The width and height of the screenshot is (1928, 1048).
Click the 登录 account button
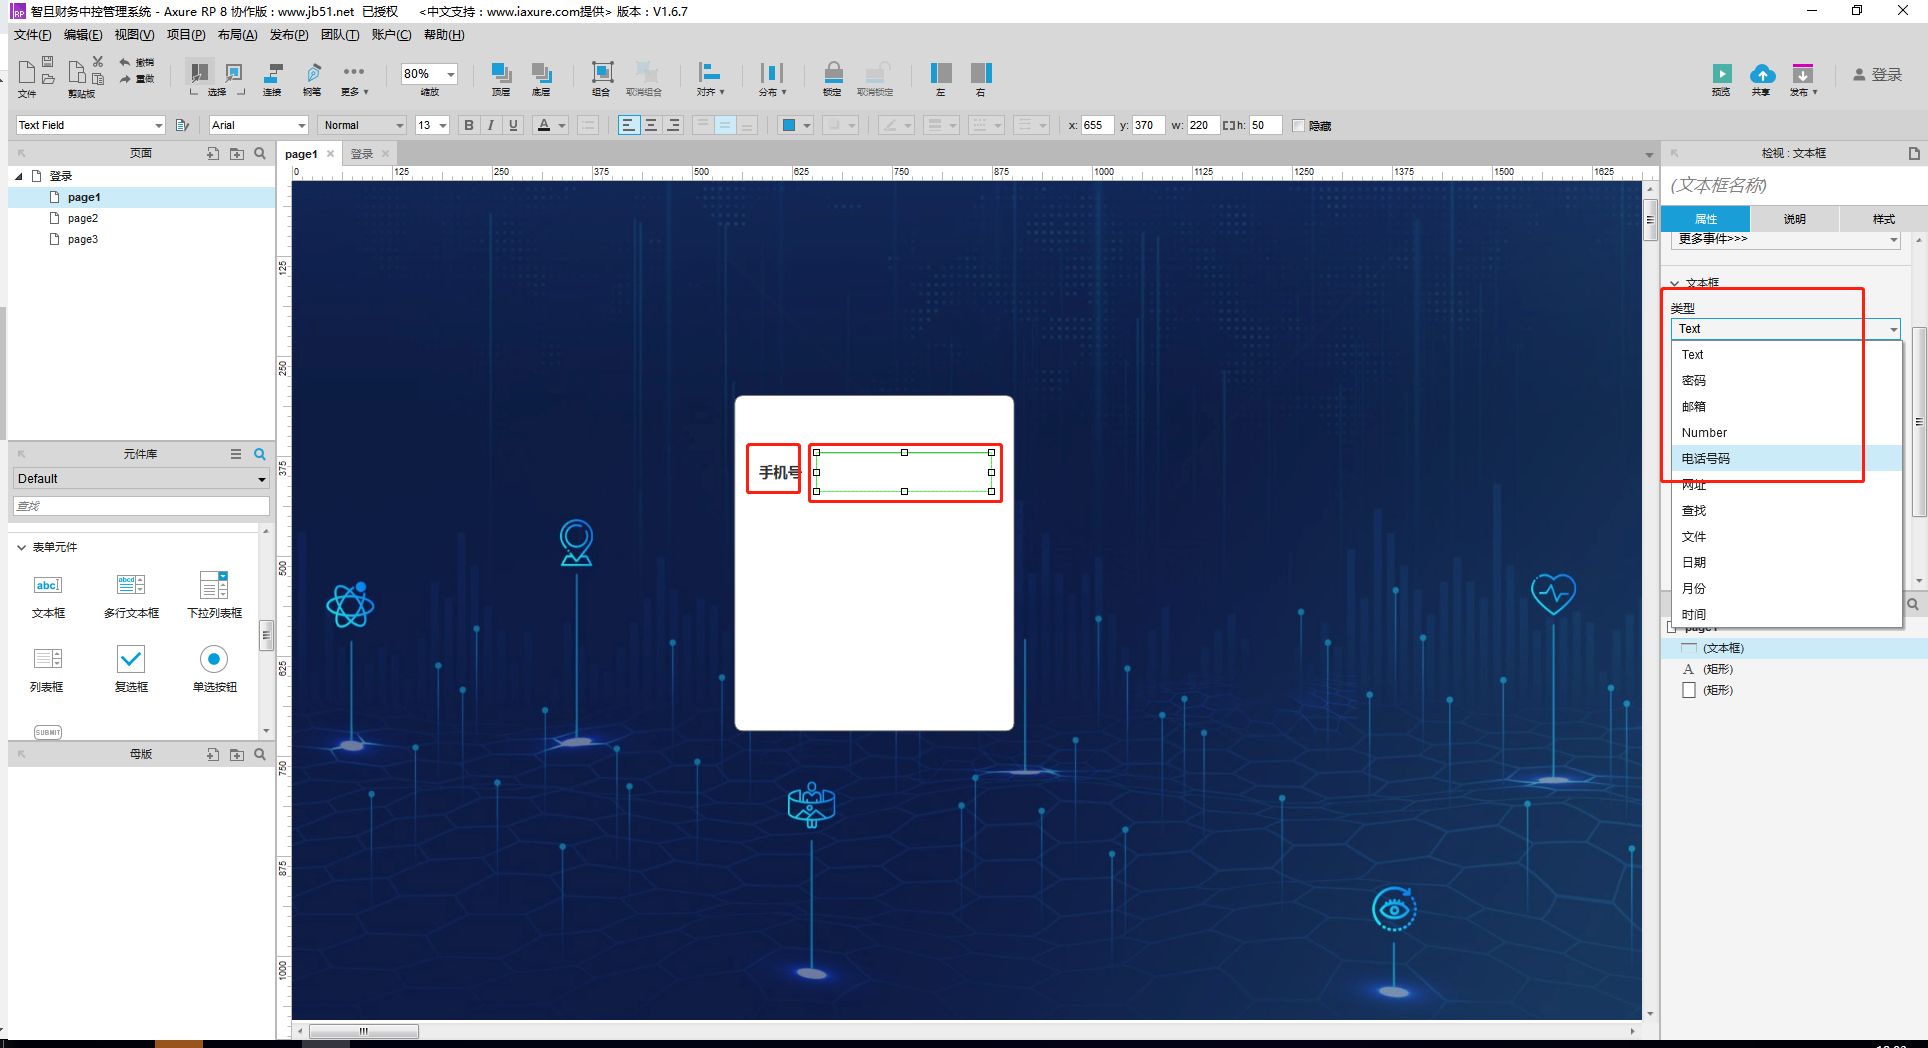(1876, 74)
